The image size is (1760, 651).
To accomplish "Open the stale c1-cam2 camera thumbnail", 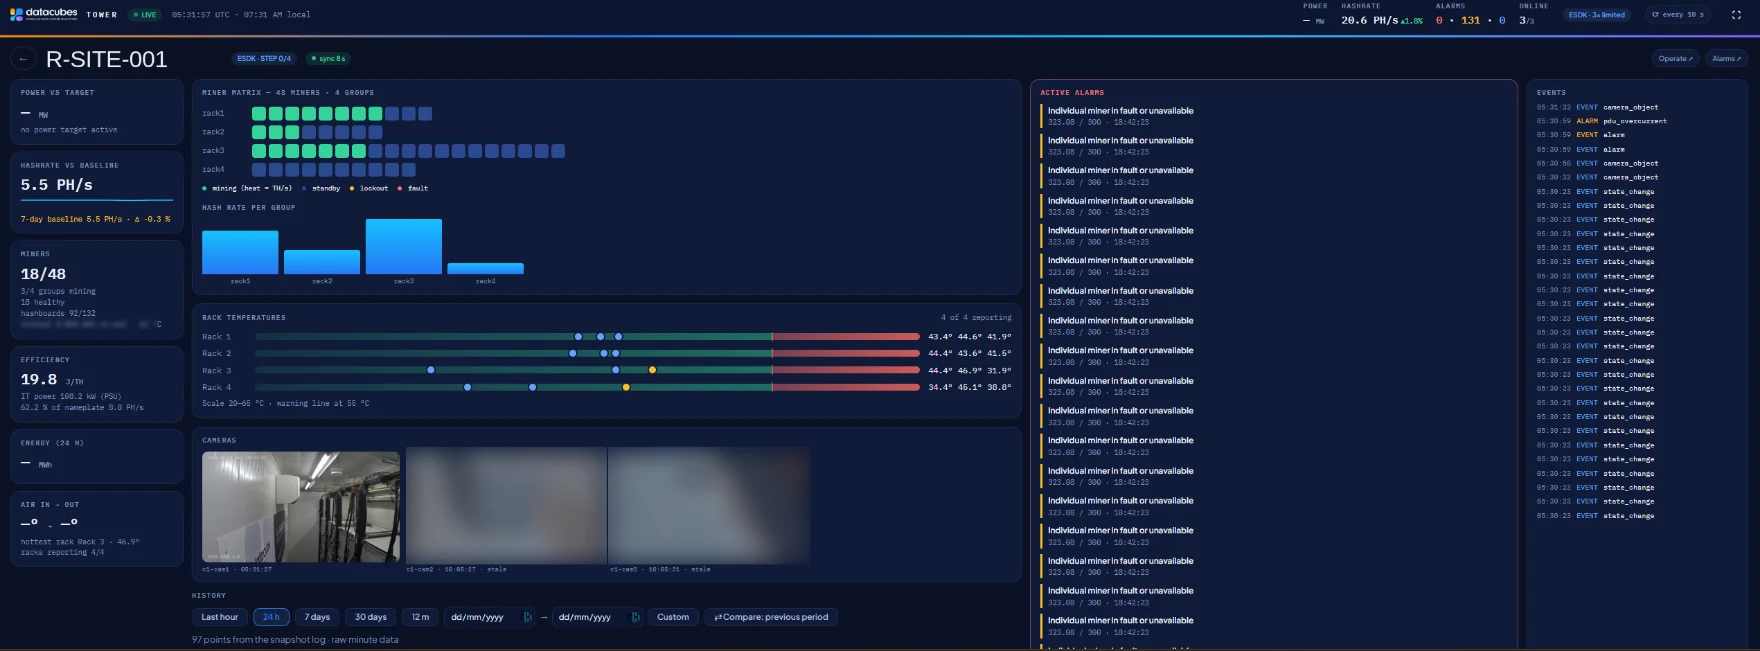I will 506,507.
